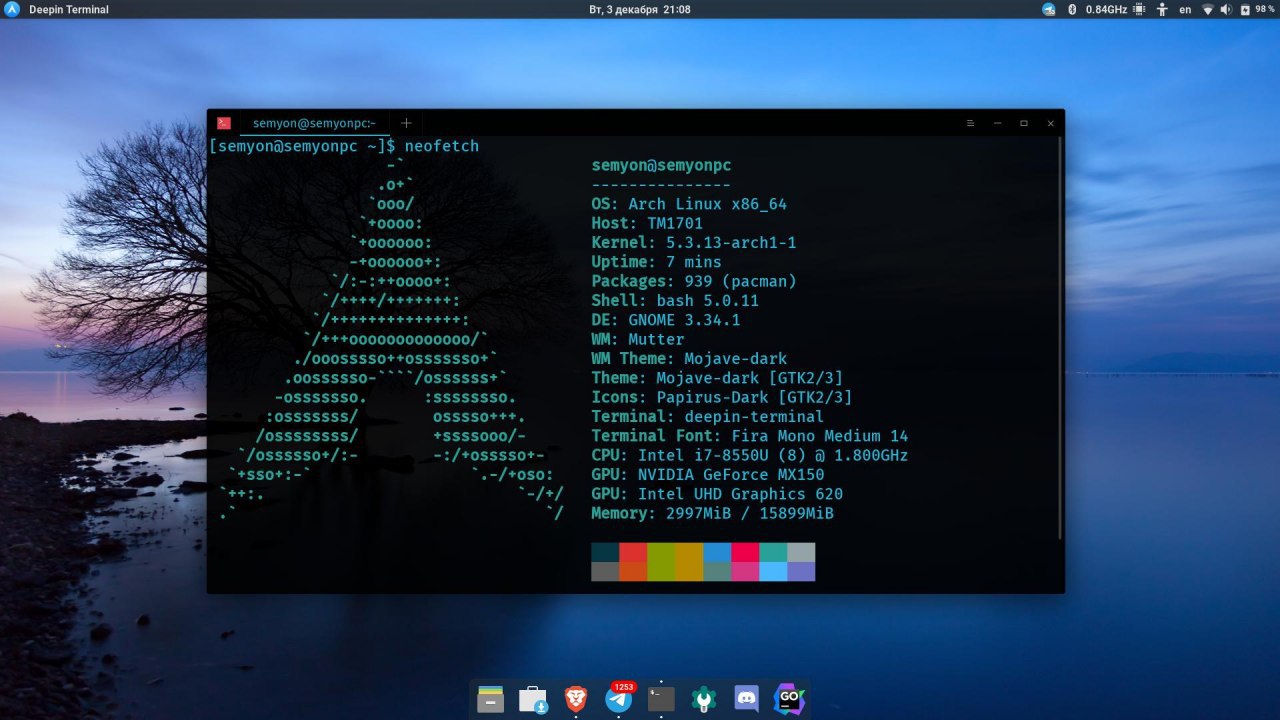Image resolution: width=1280 pixels, height=720 pixels.
Task: Maximize the Deepin Terminal window
Action: pyautogui.click(x=1024, y=123)
